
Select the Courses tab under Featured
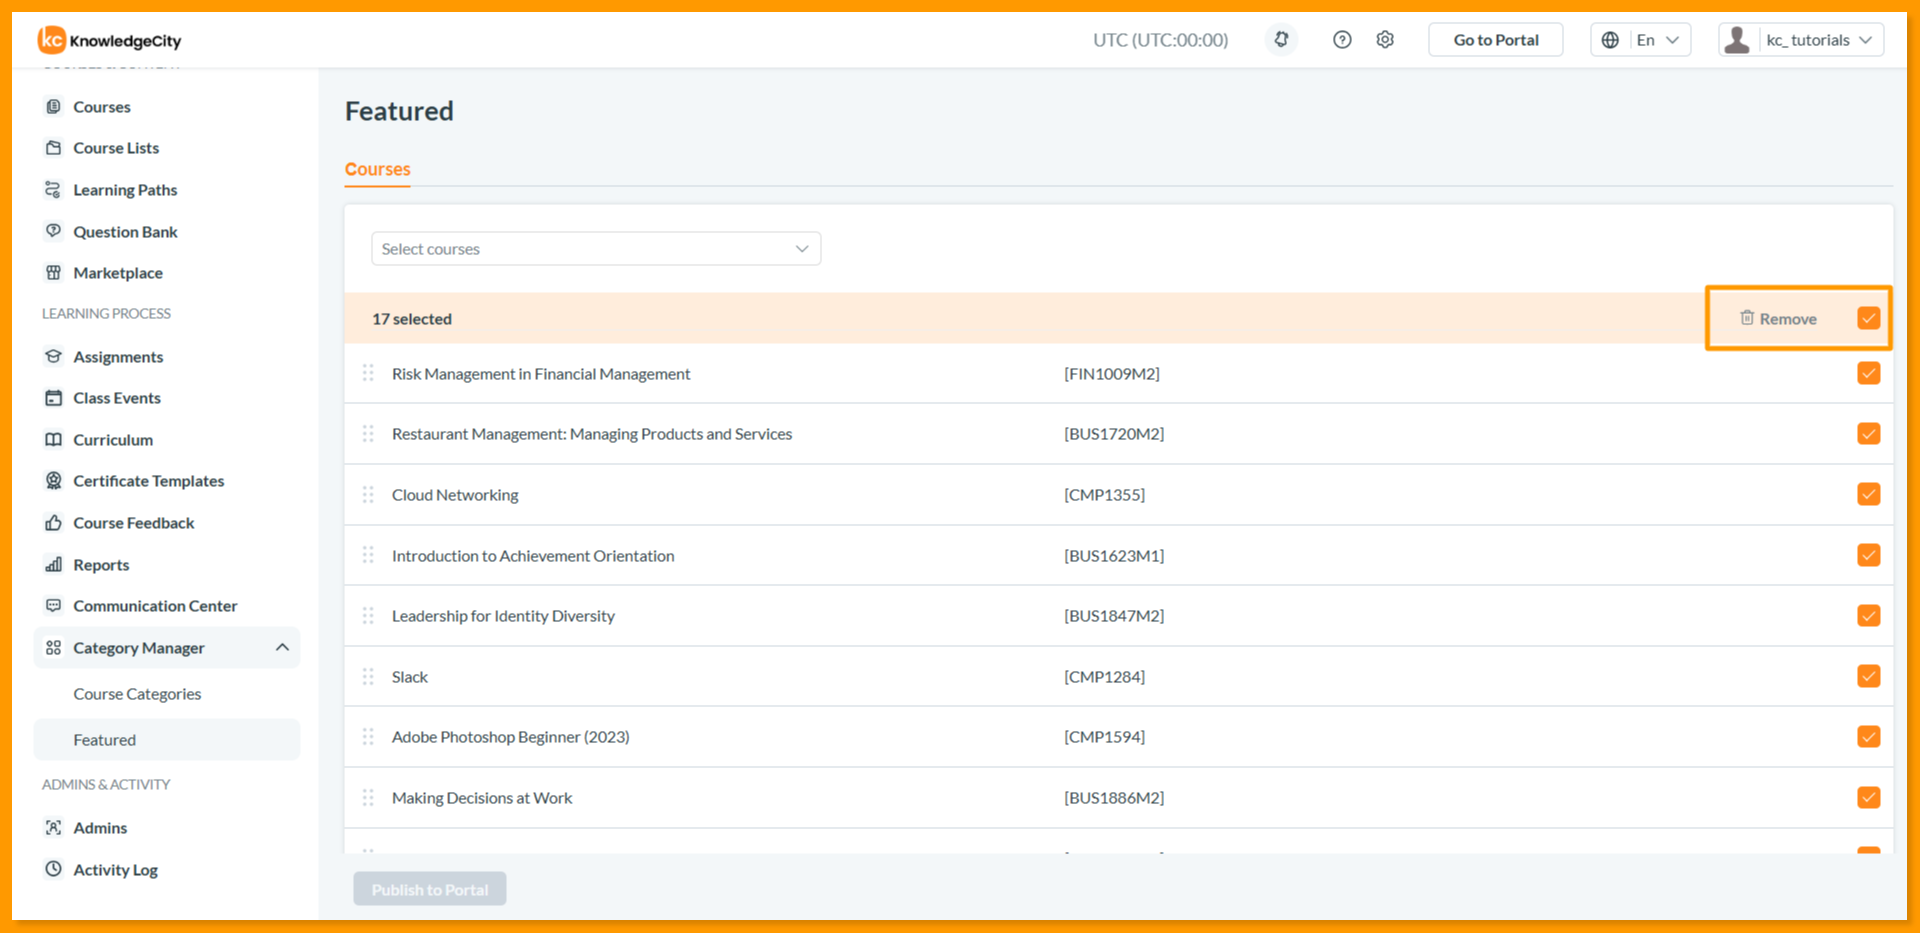[377, 169]
